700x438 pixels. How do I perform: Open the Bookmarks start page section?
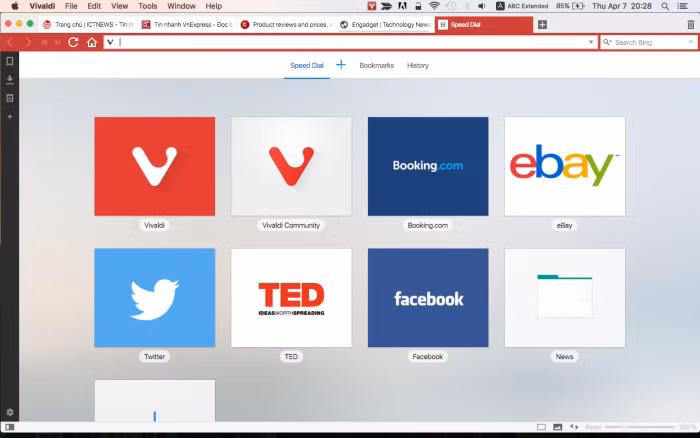pyautogui.click(x=377, y=65)
